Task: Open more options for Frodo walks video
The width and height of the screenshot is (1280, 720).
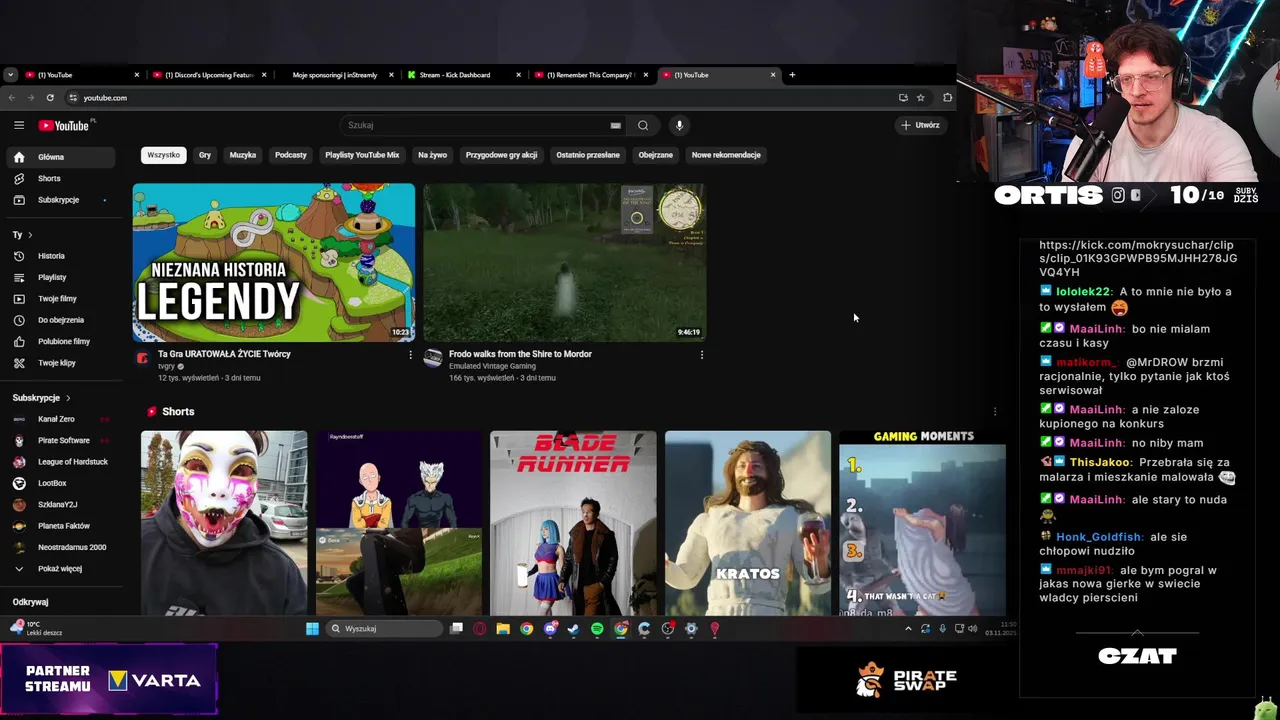Action: point(701,354)
